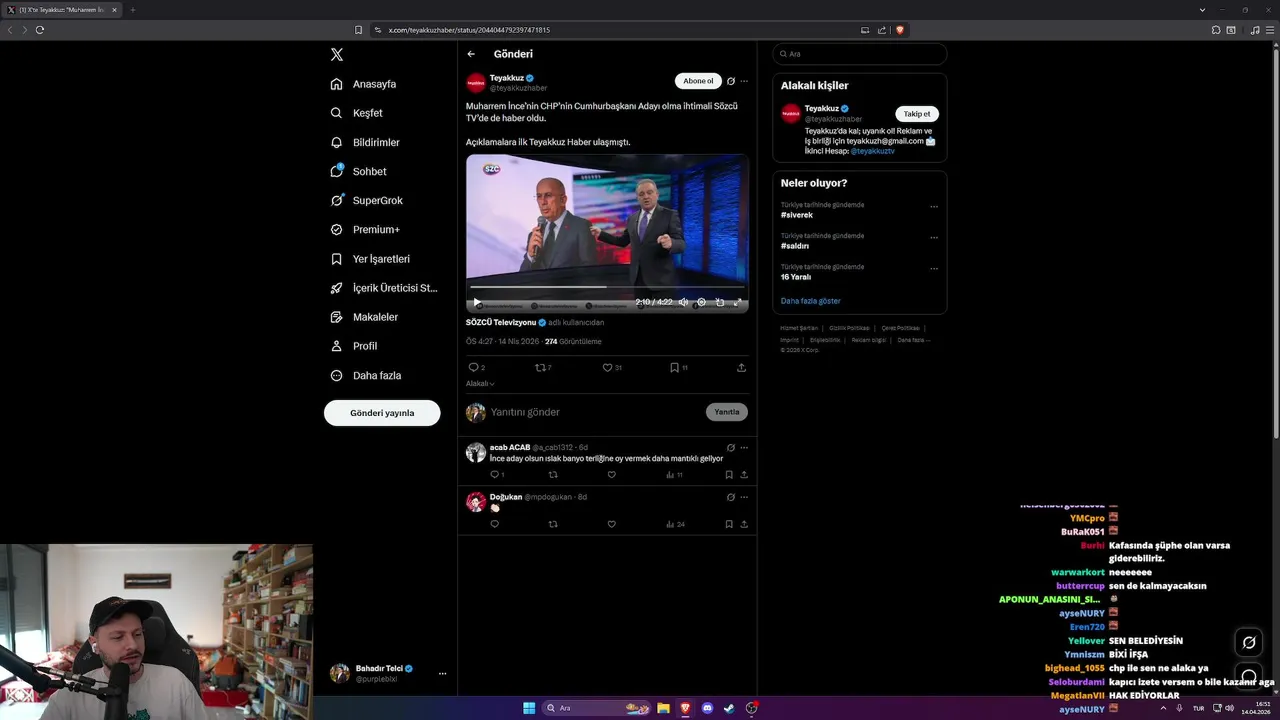
Task: Go back with the Gönderi arrow
Action: pos(471,54)
